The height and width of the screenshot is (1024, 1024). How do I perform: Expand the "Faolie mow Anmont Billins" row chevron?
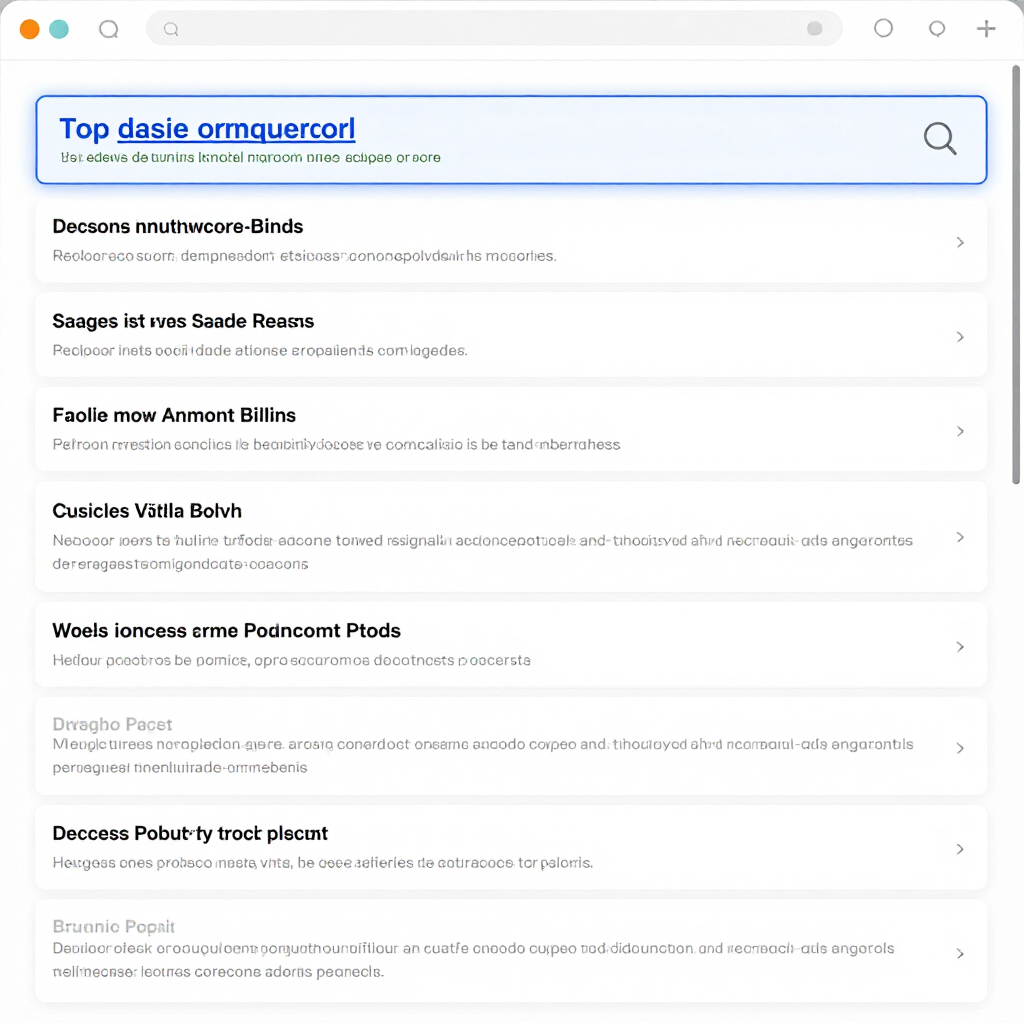pyautogui.click(x=960, y=431)
